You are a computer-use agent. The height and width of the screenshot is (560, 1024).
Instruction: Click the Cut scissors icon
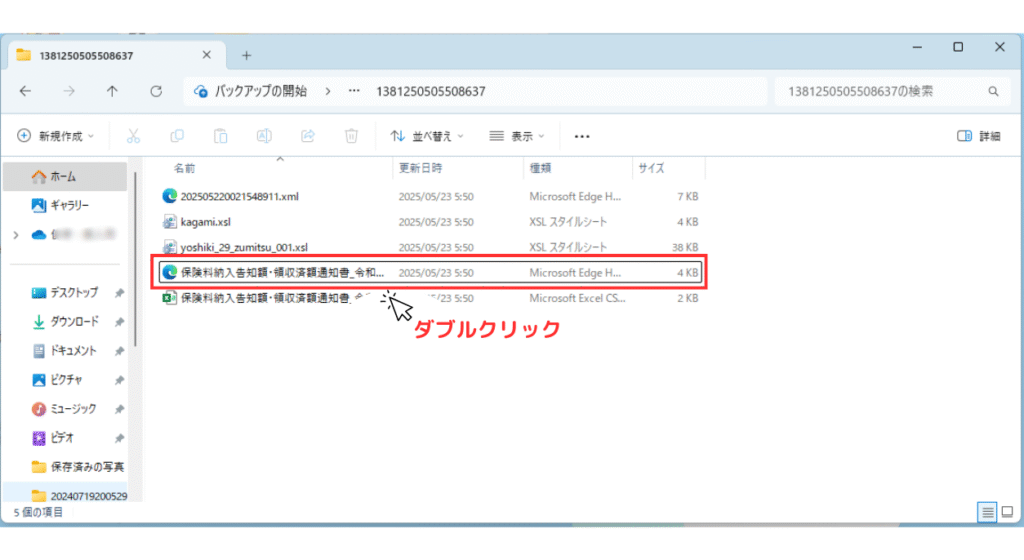coord(133,136)
